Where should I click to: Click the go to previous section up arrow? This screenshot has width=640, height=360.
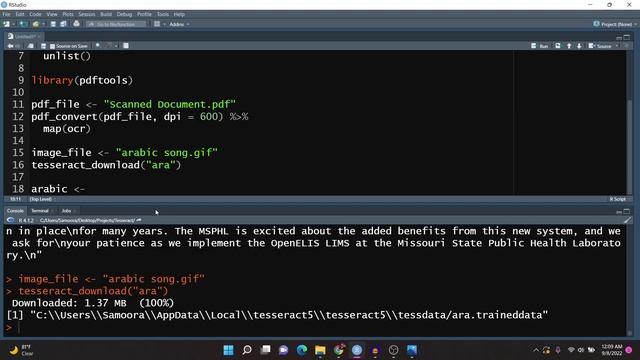pyautogui.click(x=569, y=46)
